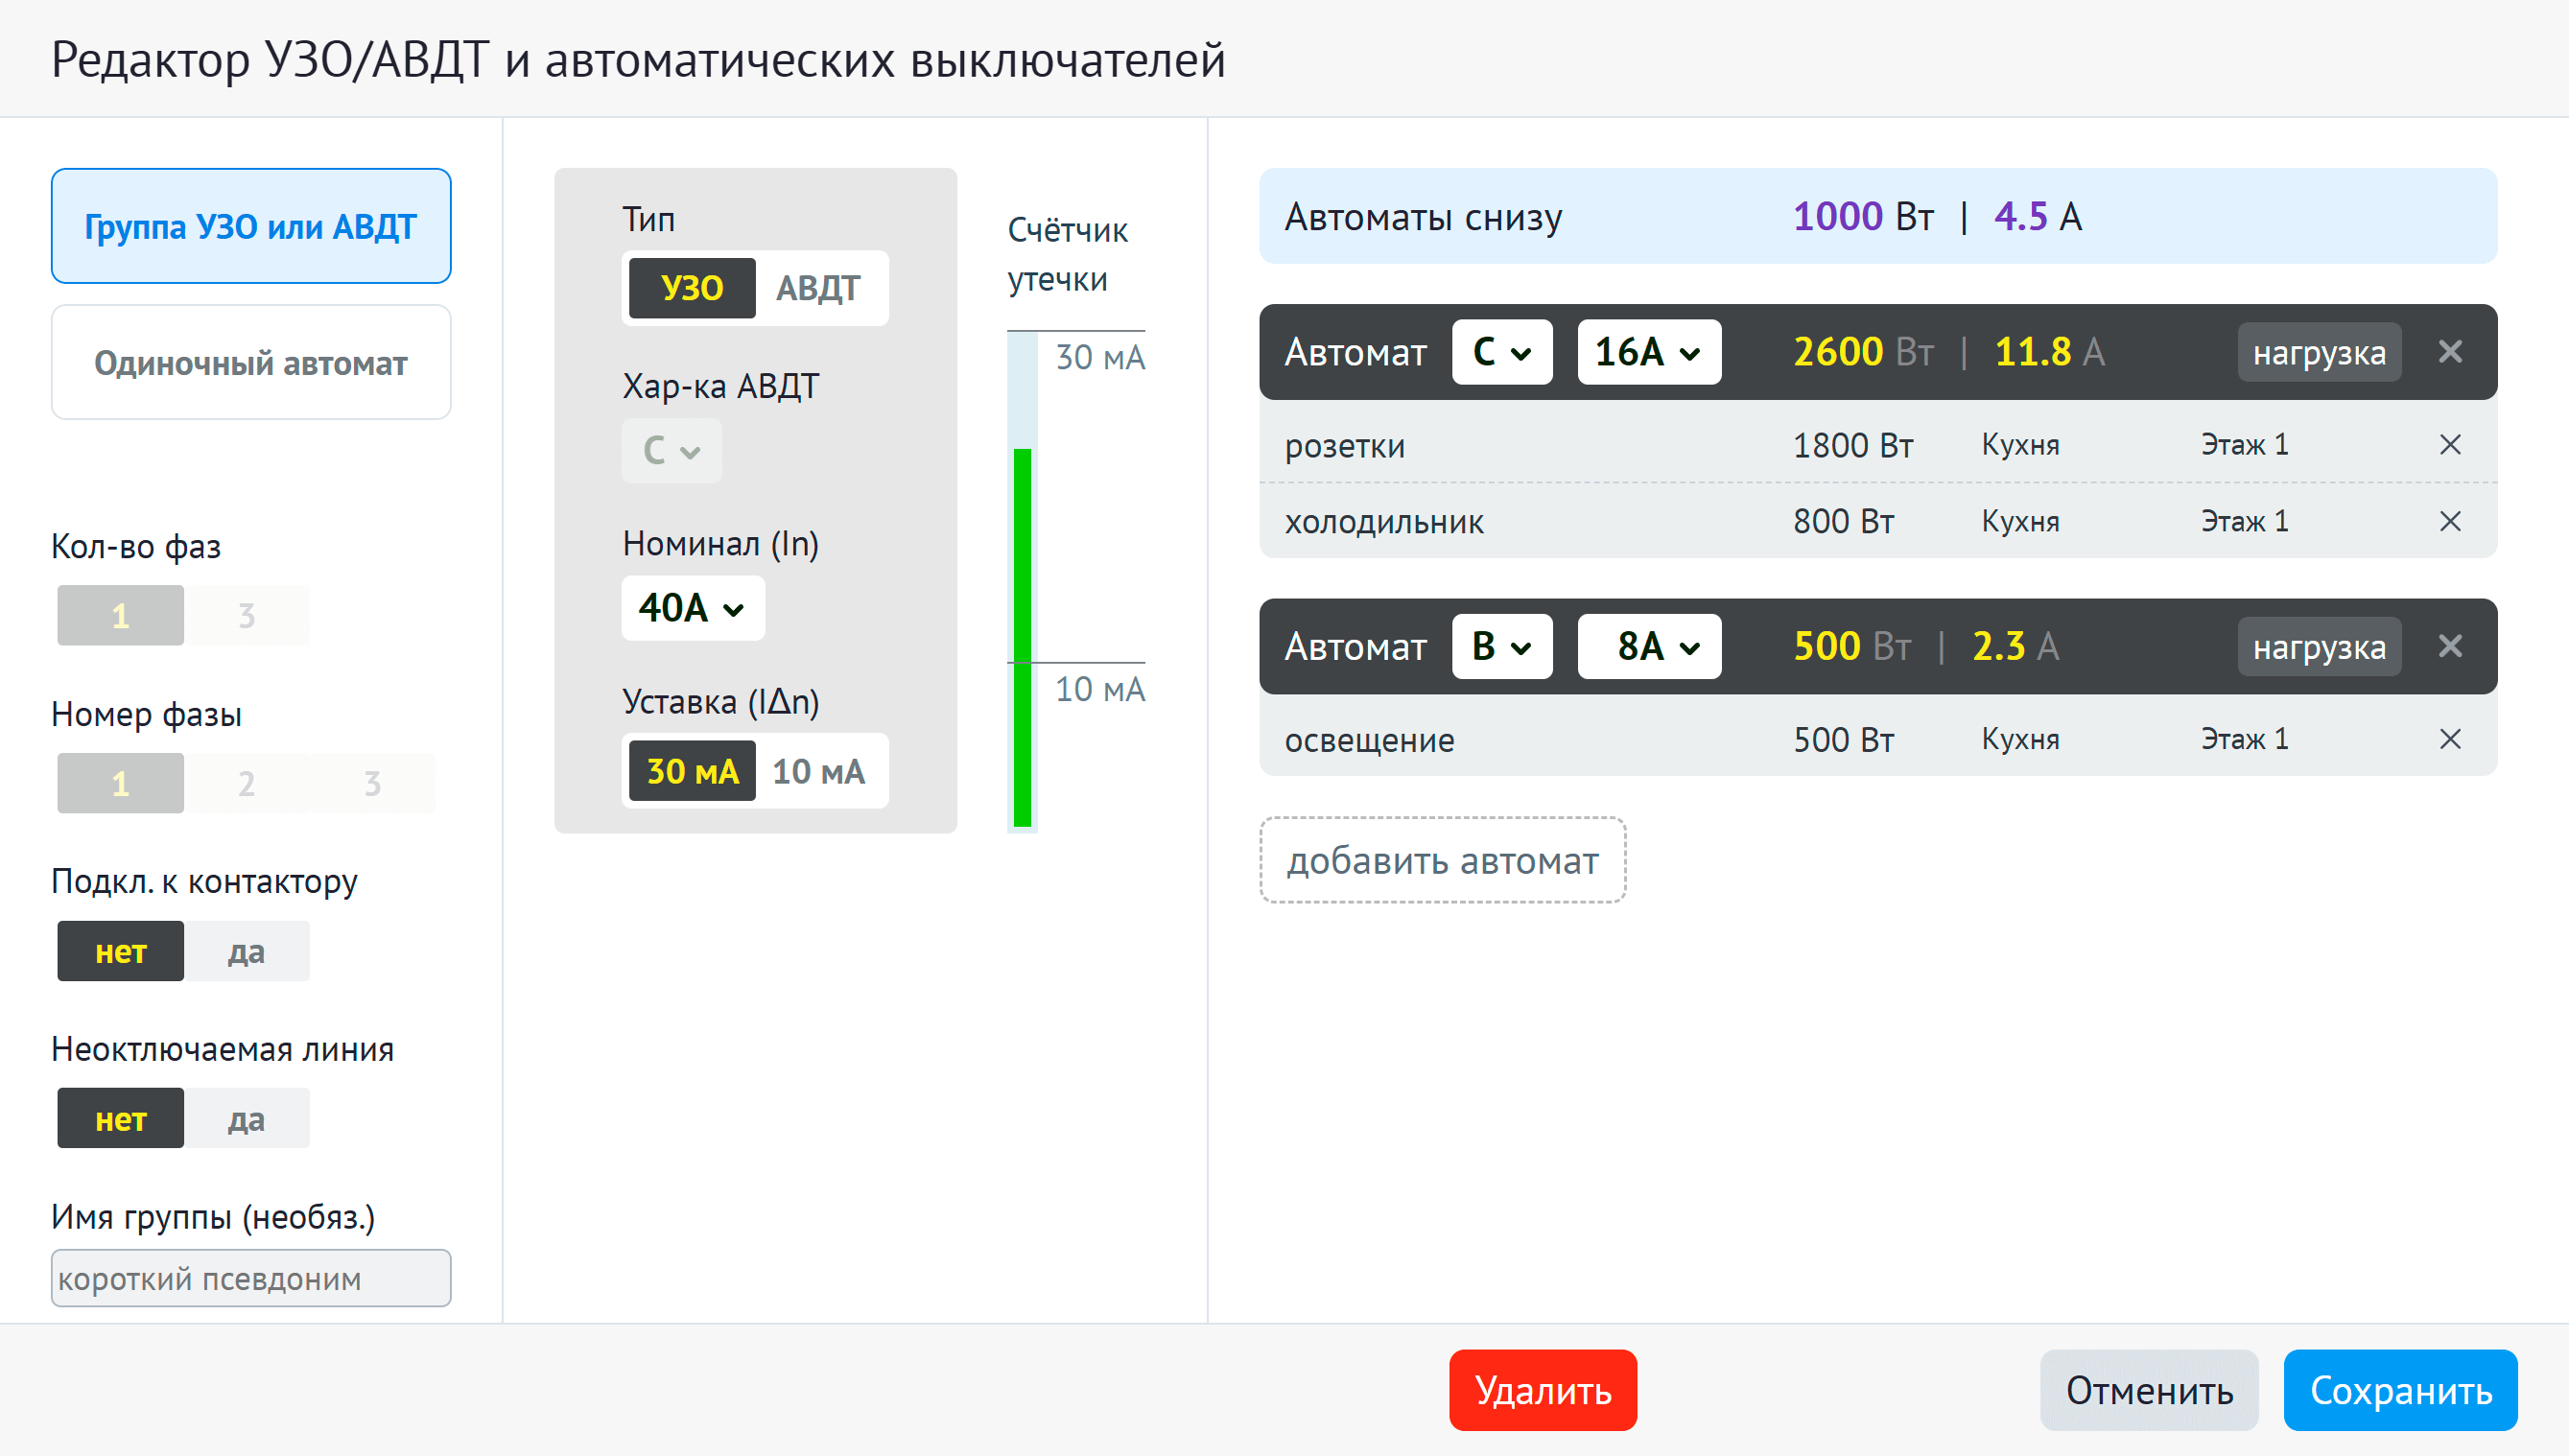The height and width of the screenshot is (1456, 2569).
Task: Click добавить автомат button
Action: 1442,860
